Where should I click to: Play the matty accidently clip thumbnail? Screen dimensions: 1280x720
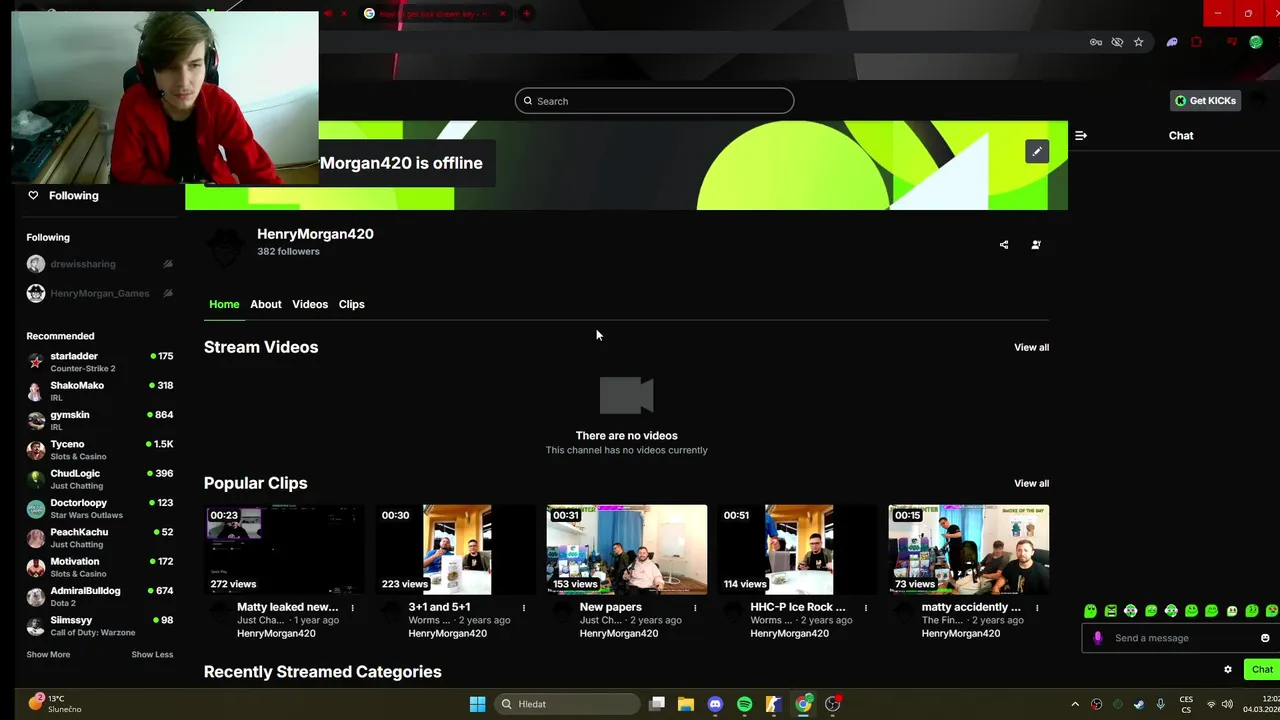[969, 549]
